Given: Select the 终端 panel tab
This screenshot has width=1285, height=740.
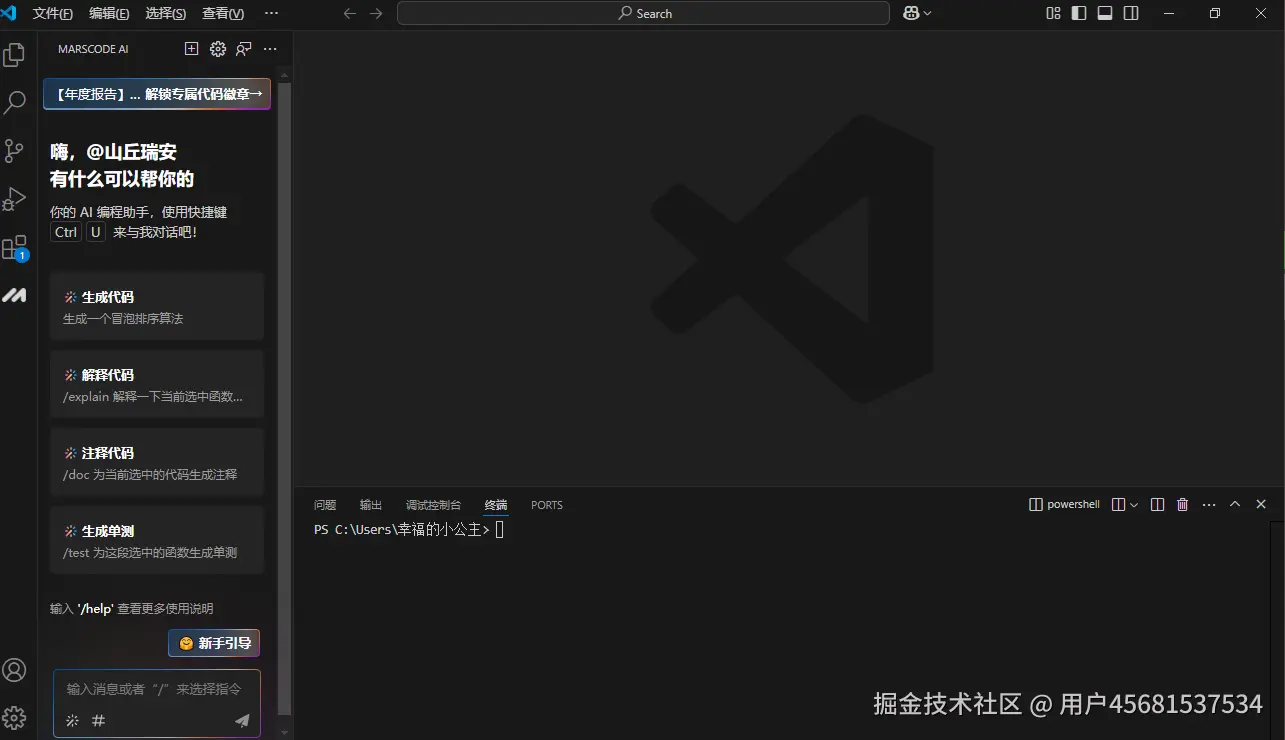Looking at the screenshot, I should point(496,505).
